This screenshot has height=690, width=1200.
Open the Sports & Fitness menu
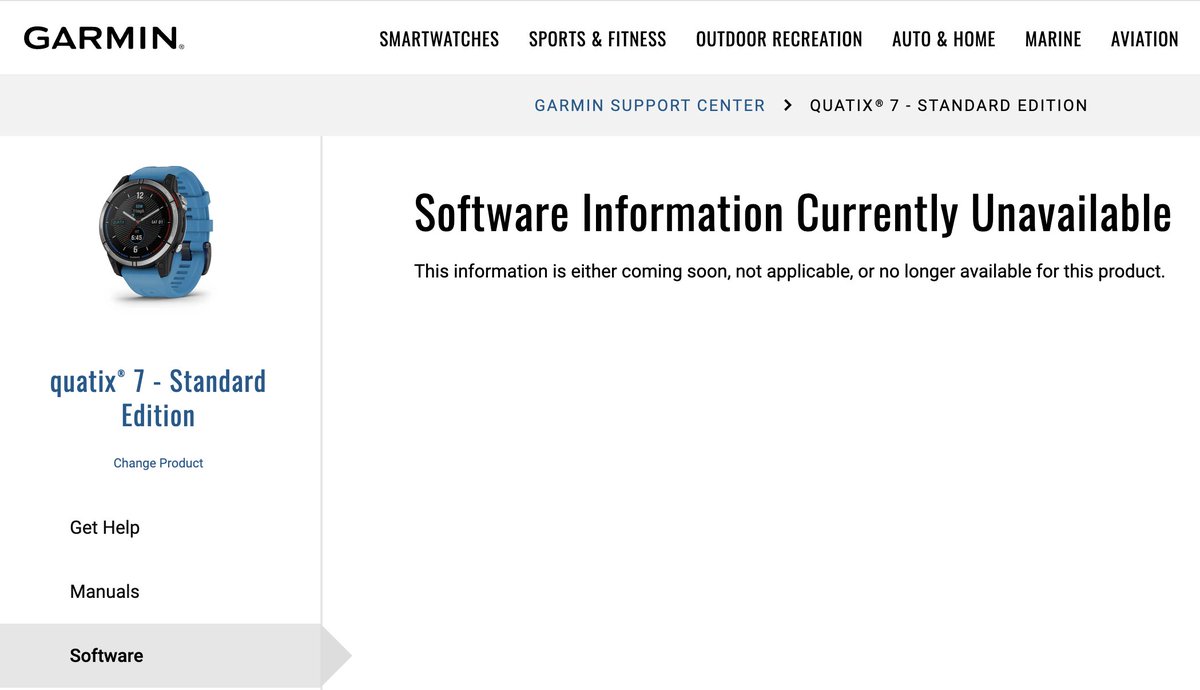click(597, 39)
